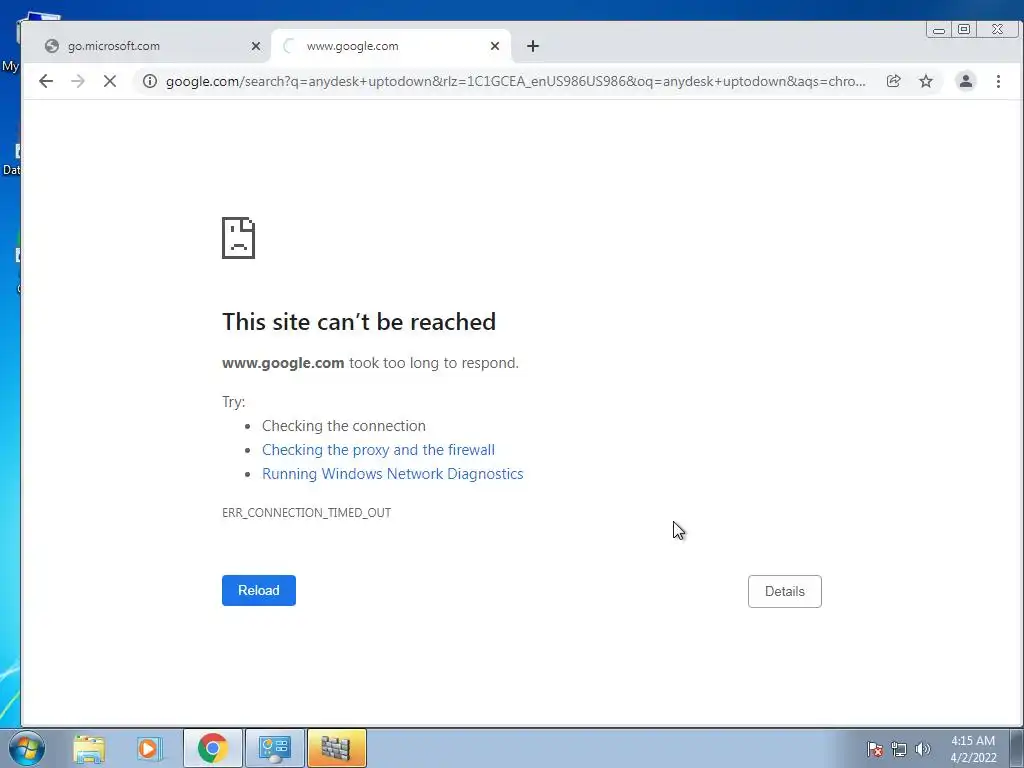The image size is (1024, 768).
Task: Stop loading the page
Action: click(x=110, y=81)
